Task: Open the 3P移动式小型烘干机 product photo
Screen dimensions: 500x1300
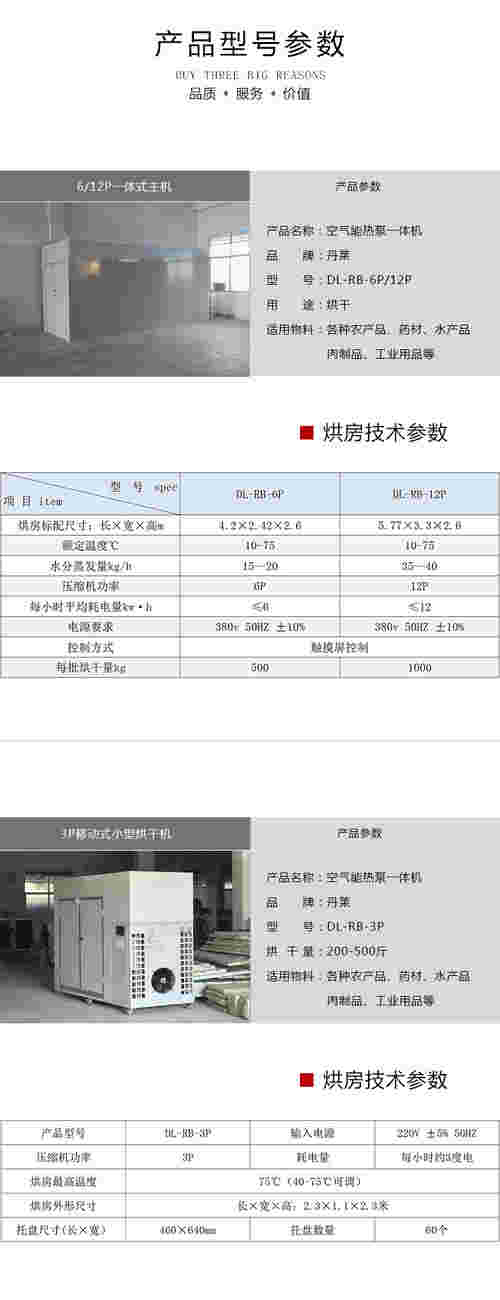Action: (x=125, y=936)
